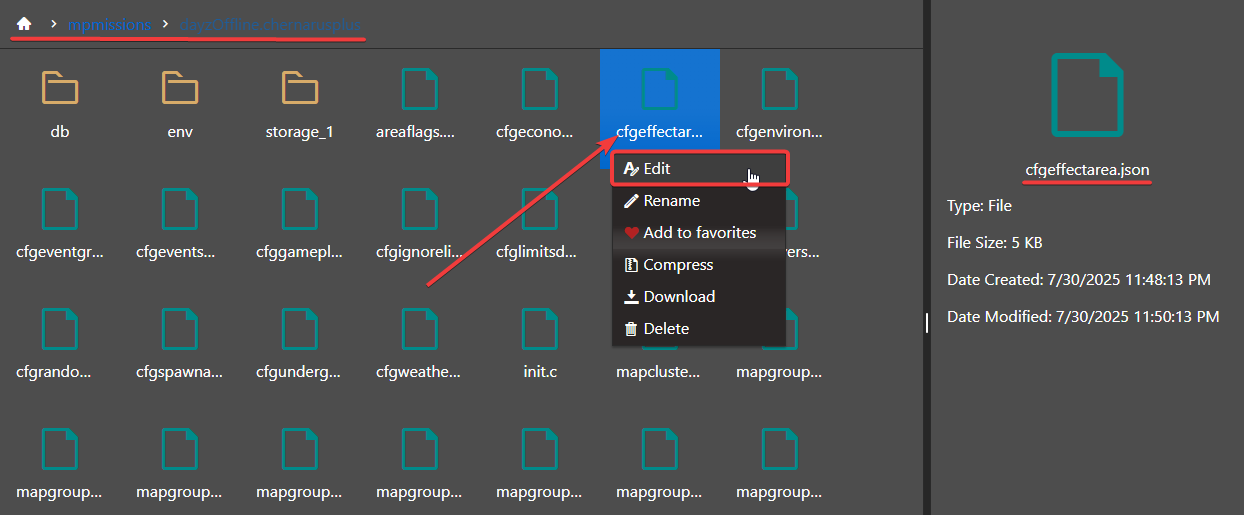Select the cfgunderg... file
The width and height of the screenshot is (1244, 515).
pos(300,345)
